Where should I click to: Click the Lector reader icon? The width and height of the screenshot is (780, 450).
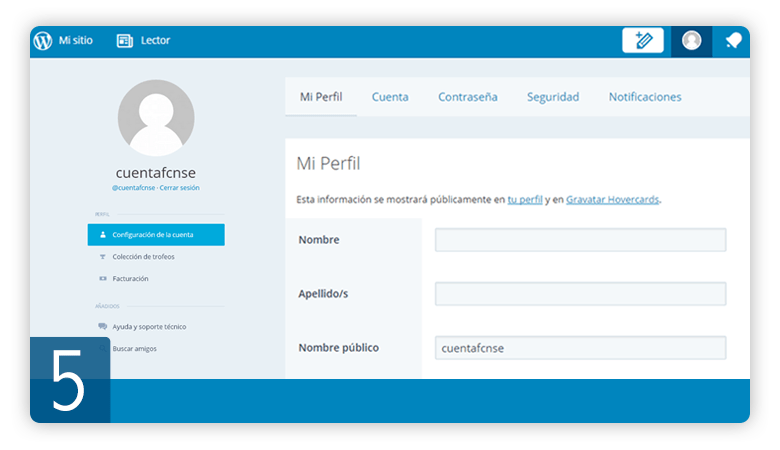[x=124, y=41]
